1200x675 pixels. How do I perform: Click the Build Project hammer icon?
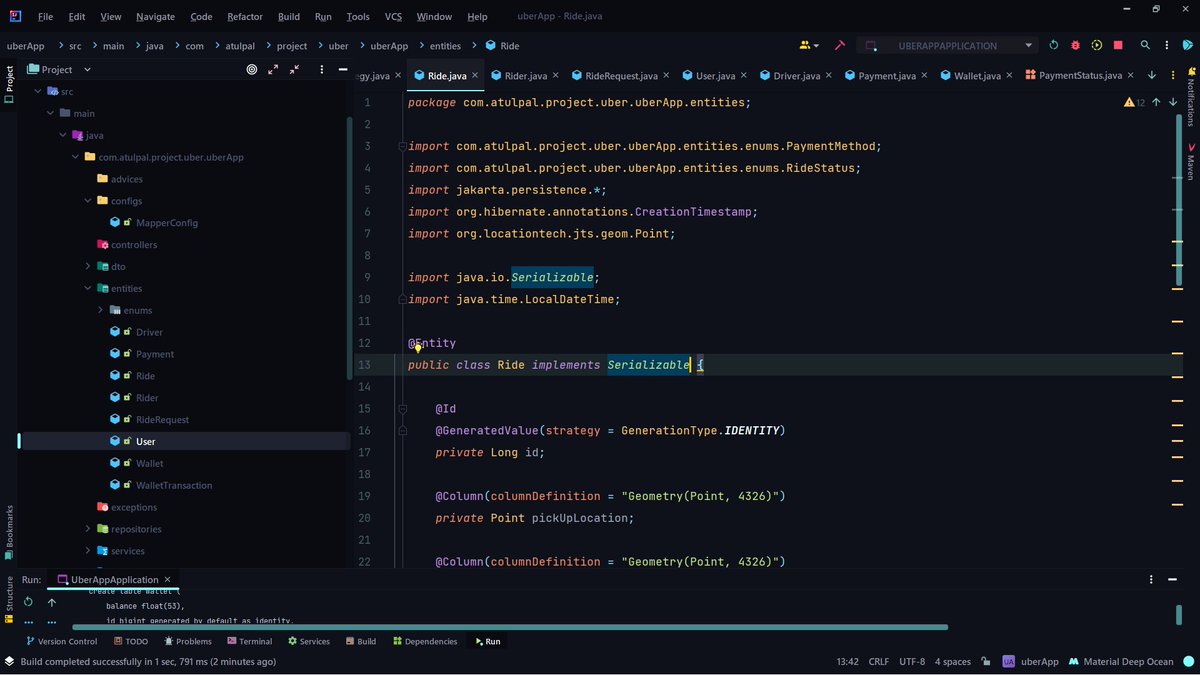(x=840, y=45)
